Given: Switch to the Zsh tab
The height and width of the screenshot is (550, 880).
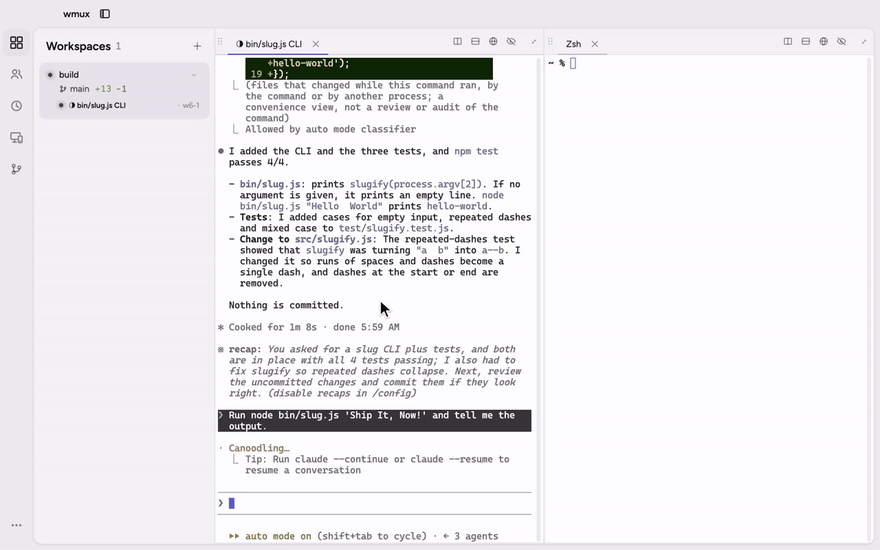Looking at the screenshot, I should (x=574, y=44).
